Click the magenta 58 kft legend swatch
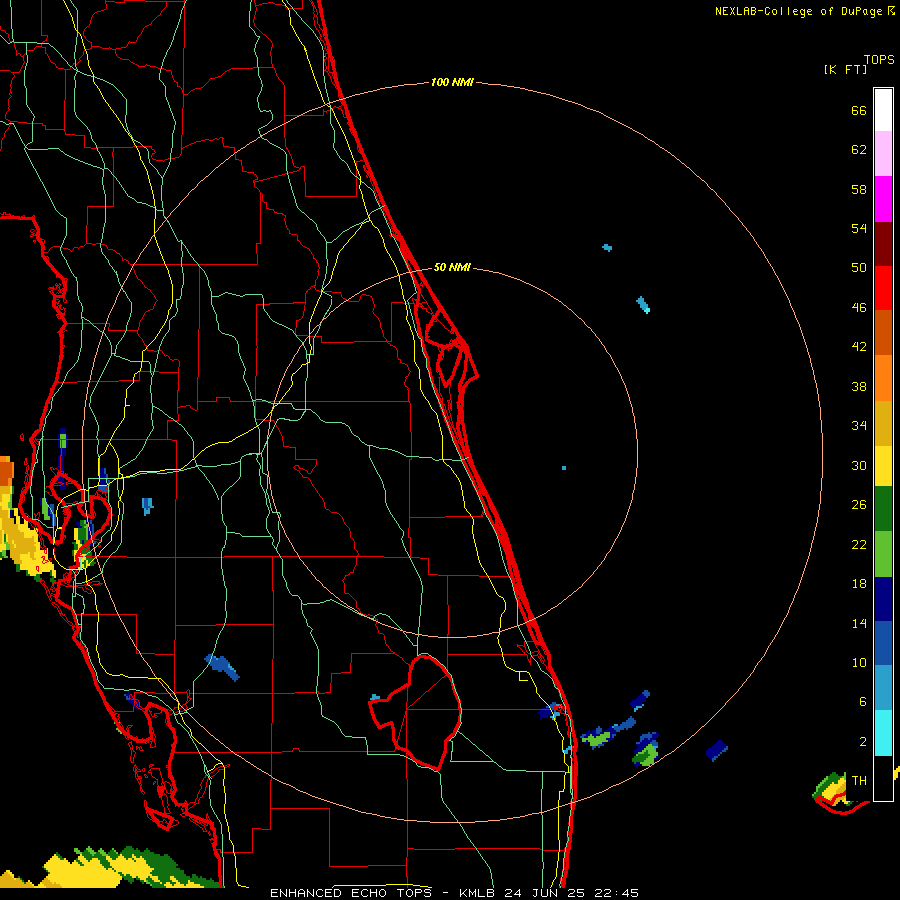900x900 pixels. [x=883, y=199]
